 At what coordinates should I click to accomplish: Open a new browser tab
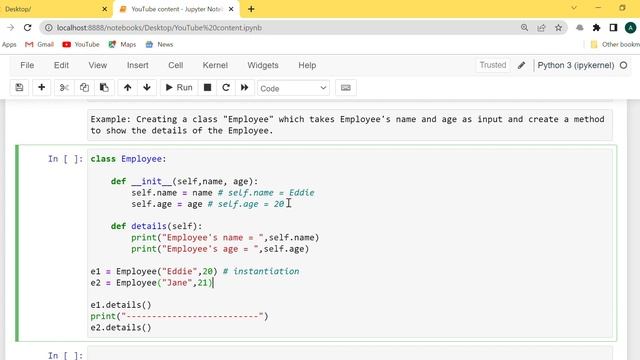coord(251,9)
